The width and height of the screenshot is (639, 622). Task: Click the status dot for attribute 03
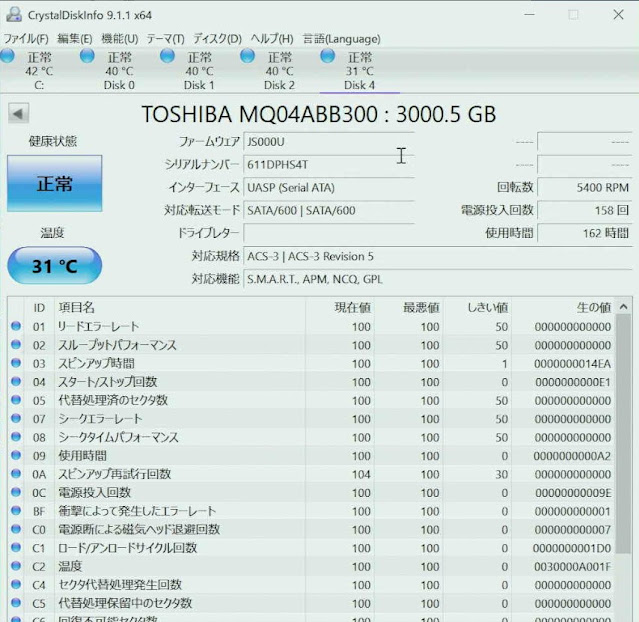point(16,363)
